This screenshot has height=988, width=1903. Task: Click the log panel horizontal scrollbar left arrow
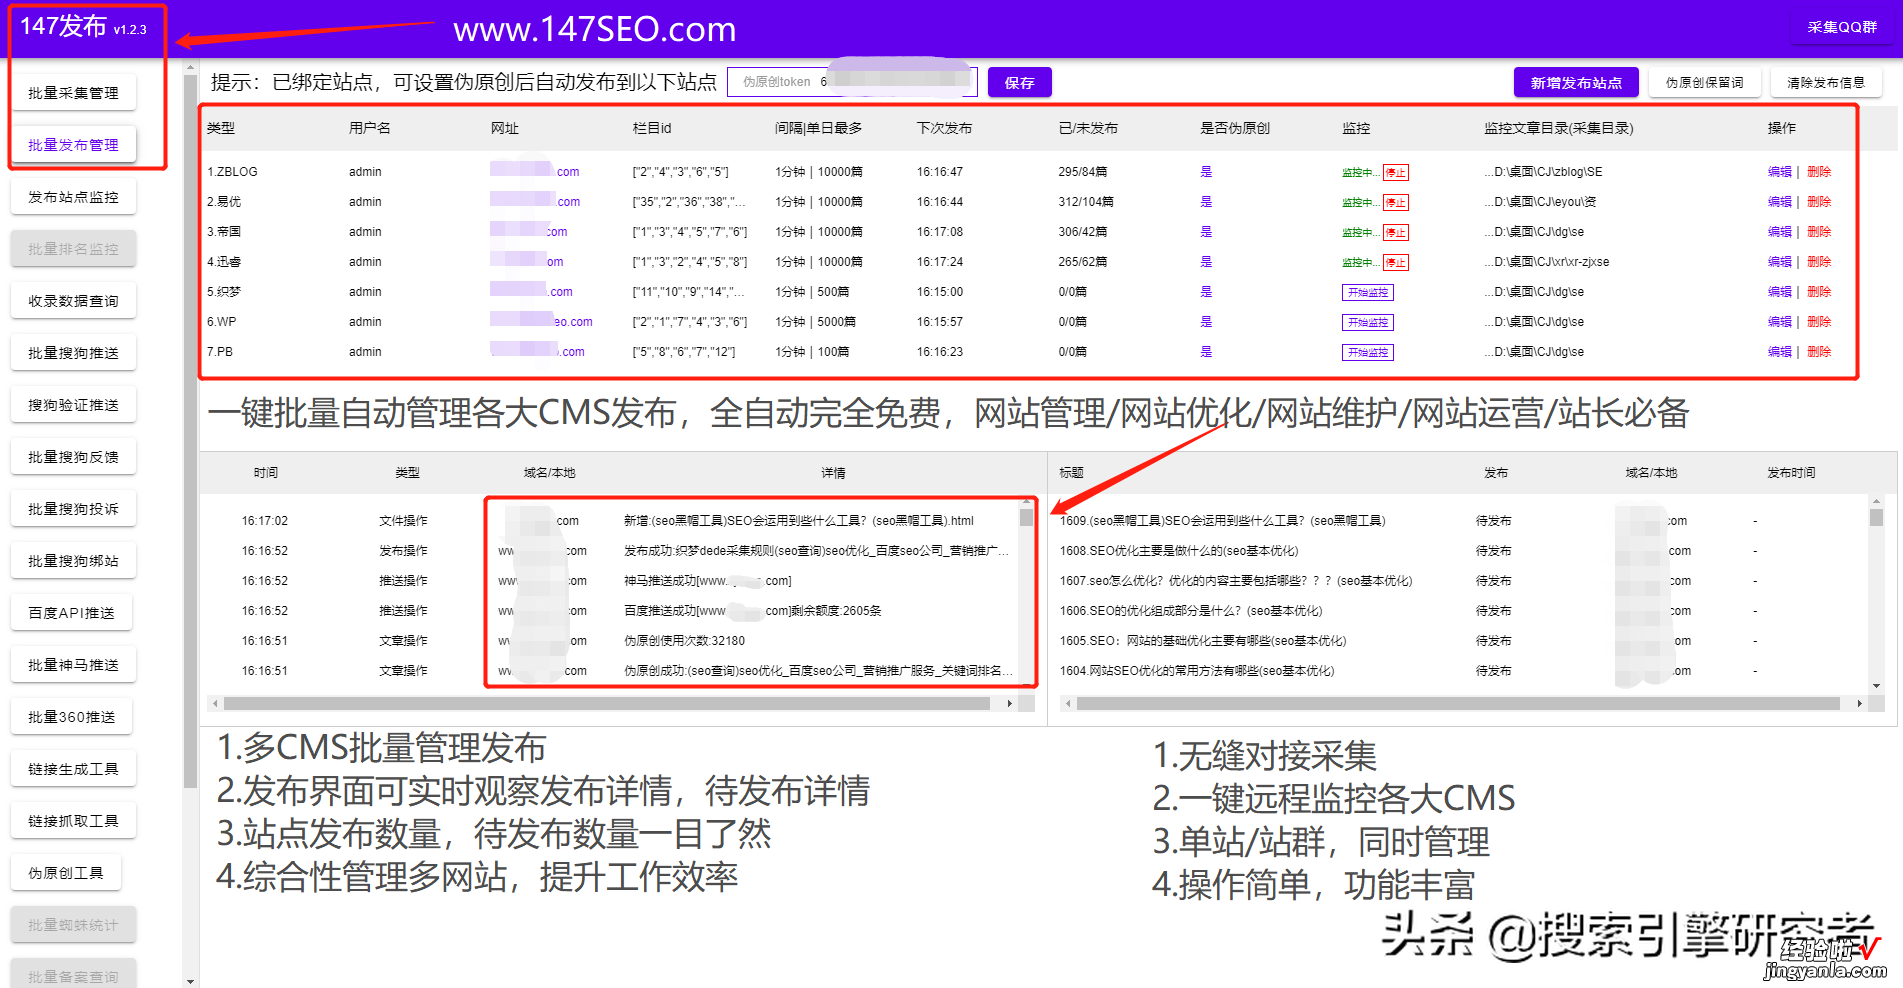pyautogui.click(x=215, y=704)
